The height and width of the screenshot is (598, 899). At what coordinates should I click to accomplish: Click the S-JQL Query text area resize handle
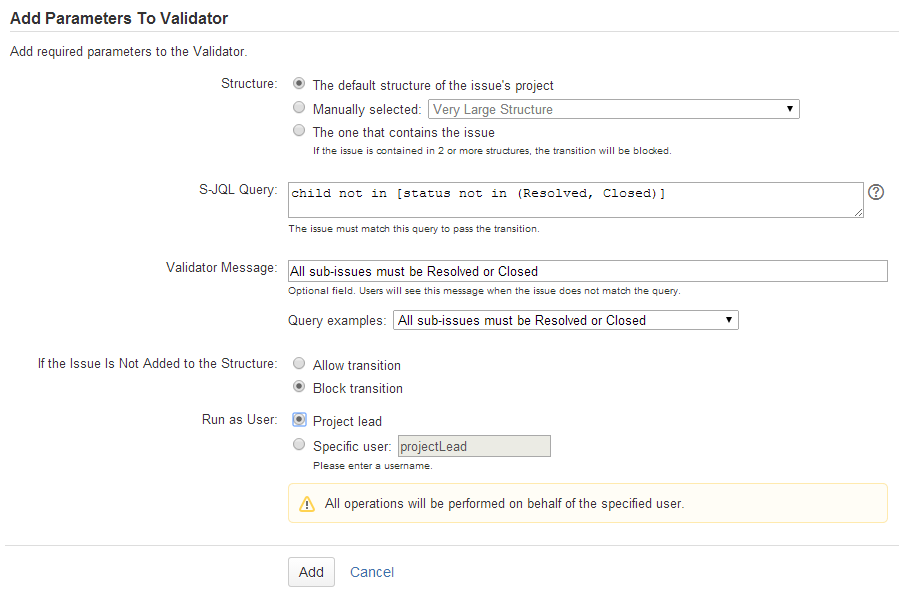pos(859,212)
